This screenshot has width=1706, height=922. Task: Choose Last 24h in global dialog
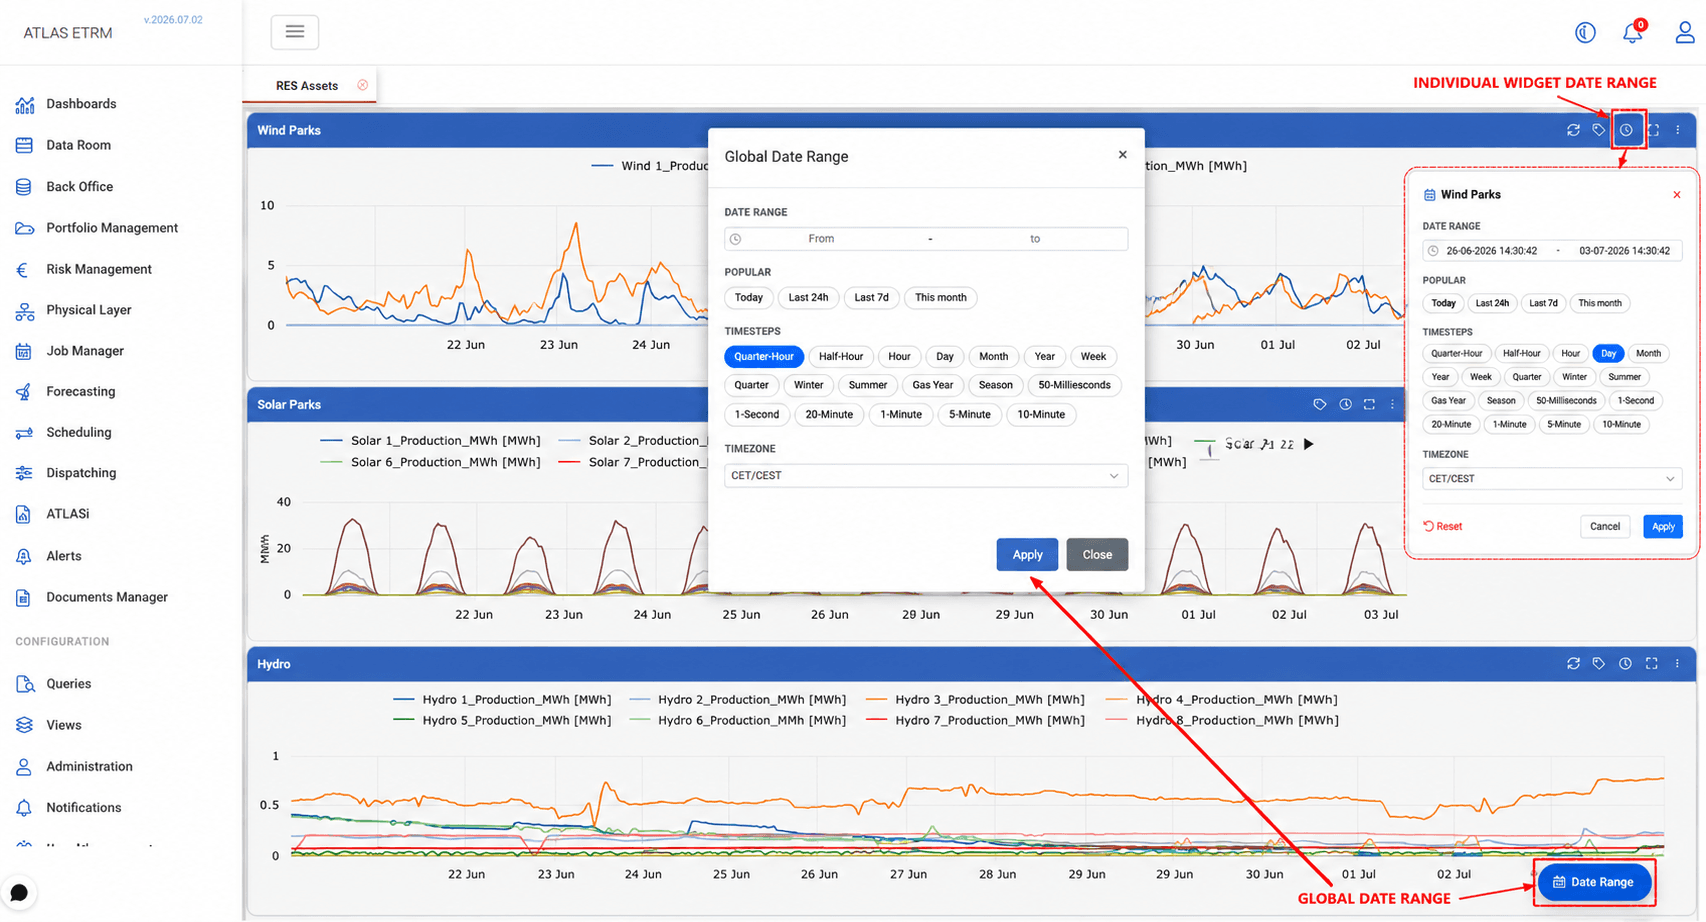pyautogui.click(x=808, y=297)
